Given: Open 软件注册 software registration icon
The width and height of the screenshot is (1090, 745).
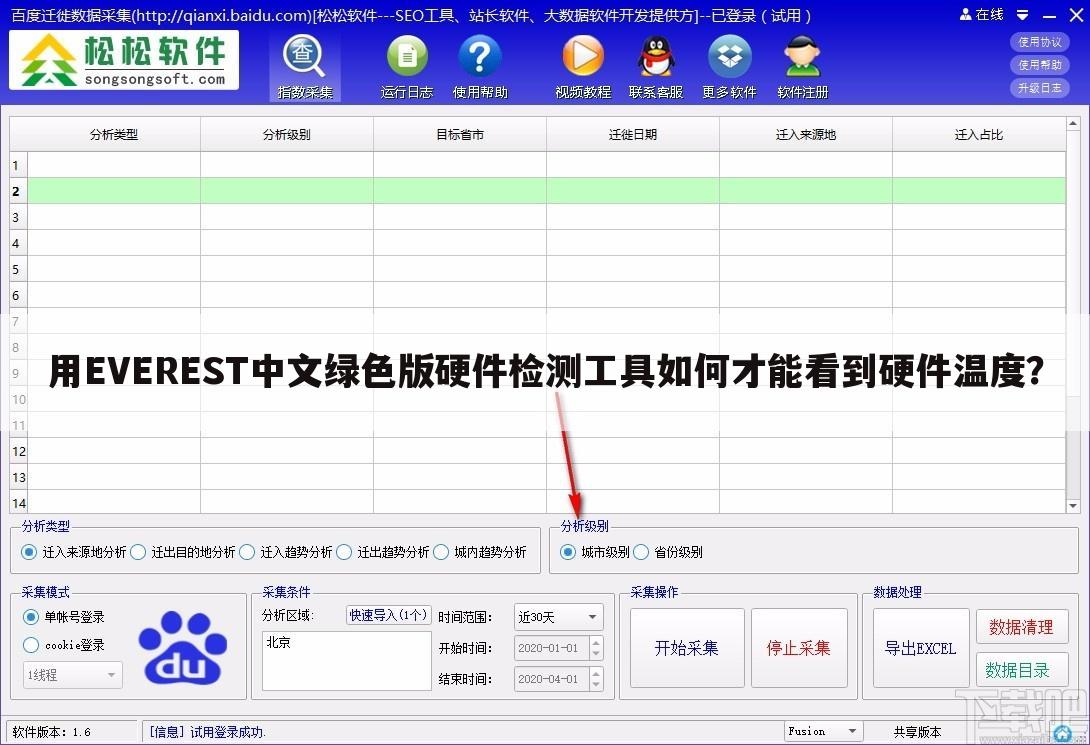Looking at the screenshot, I should (x=802, y=68).
